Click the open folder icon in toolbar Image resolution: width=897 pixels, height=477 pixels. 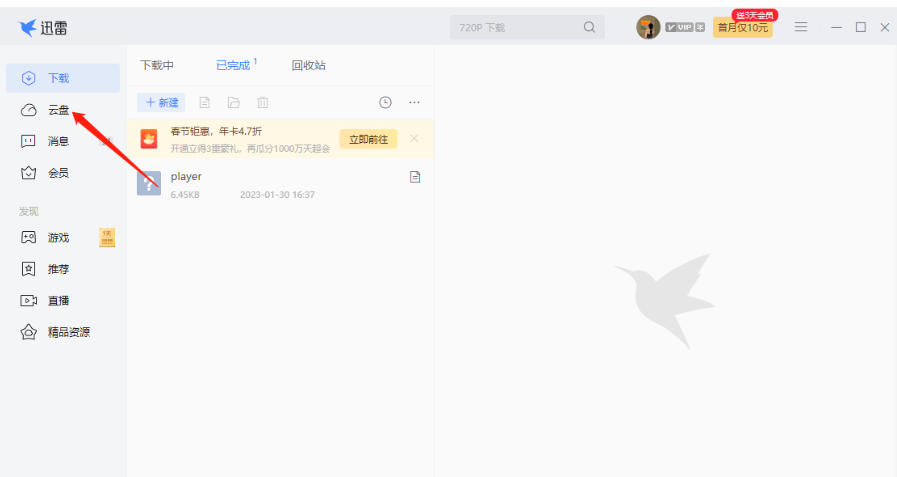tap(233, 102)
